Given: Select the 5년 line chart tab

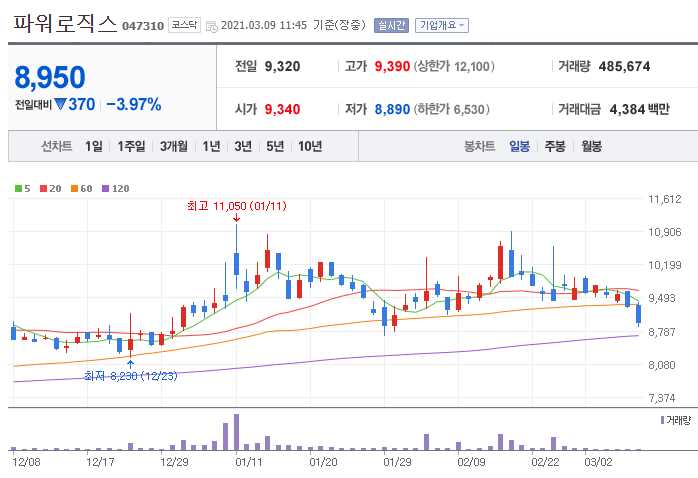Looking at the screenshot, I should (275, 146).
